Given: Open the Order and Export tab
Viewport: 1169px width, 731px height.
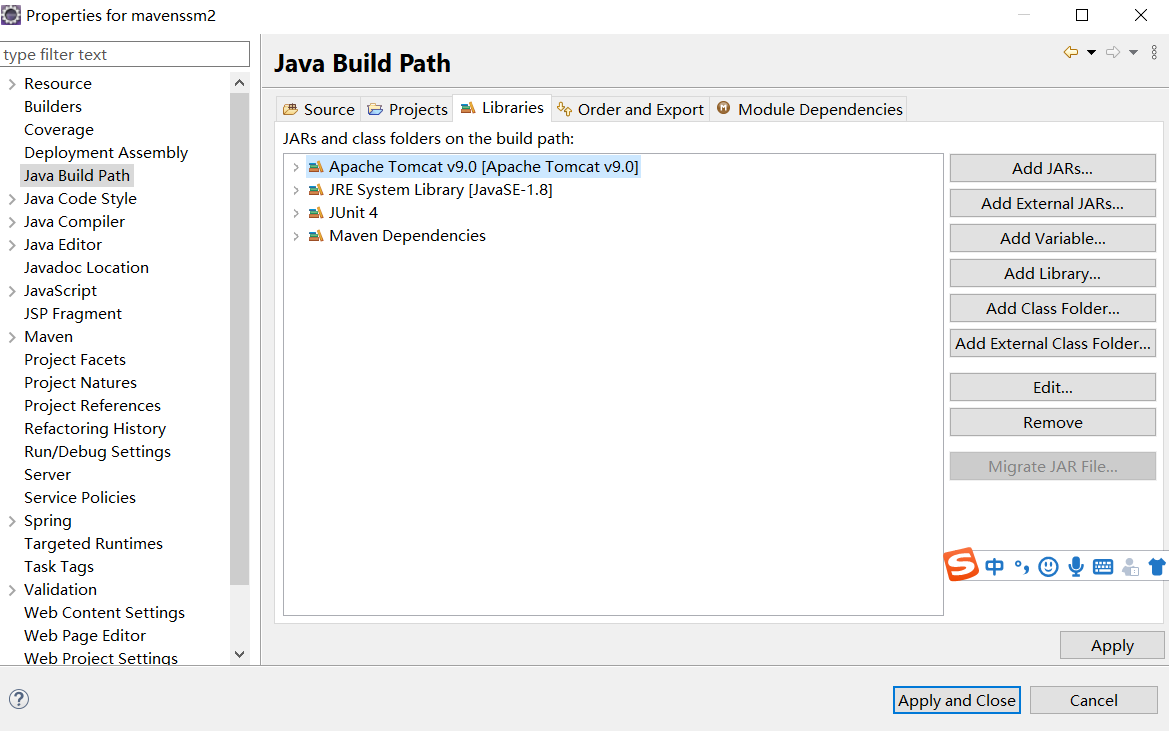Looking at the screenshot, I should coord(631,110).
